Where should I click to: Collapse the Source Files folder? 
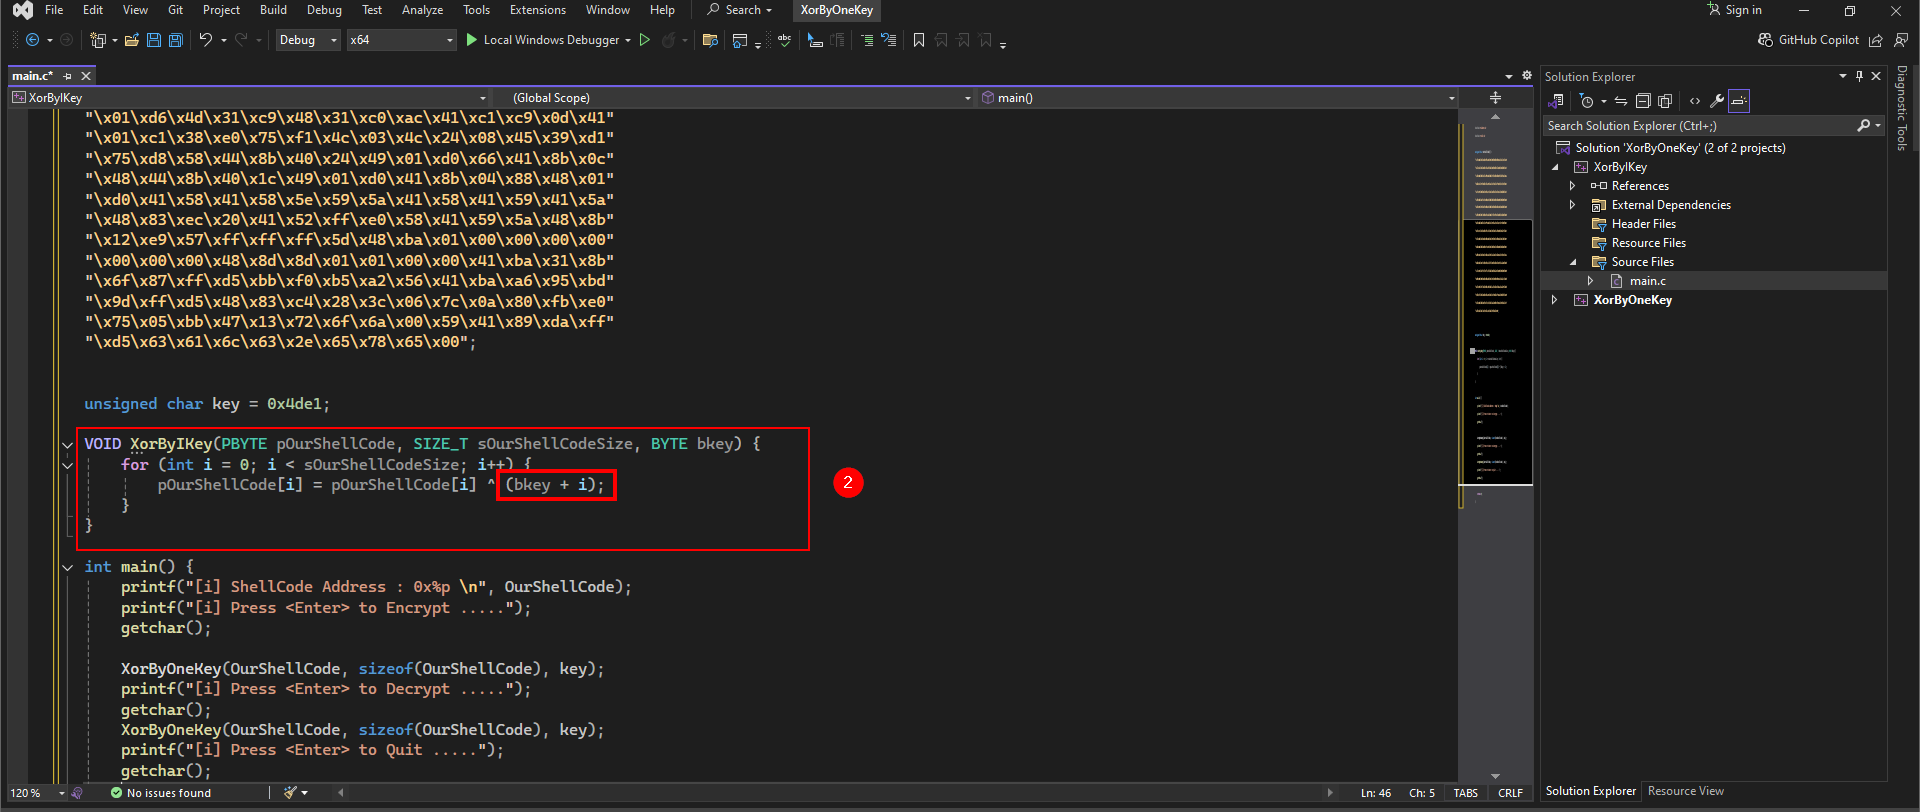coord(1573,262)
